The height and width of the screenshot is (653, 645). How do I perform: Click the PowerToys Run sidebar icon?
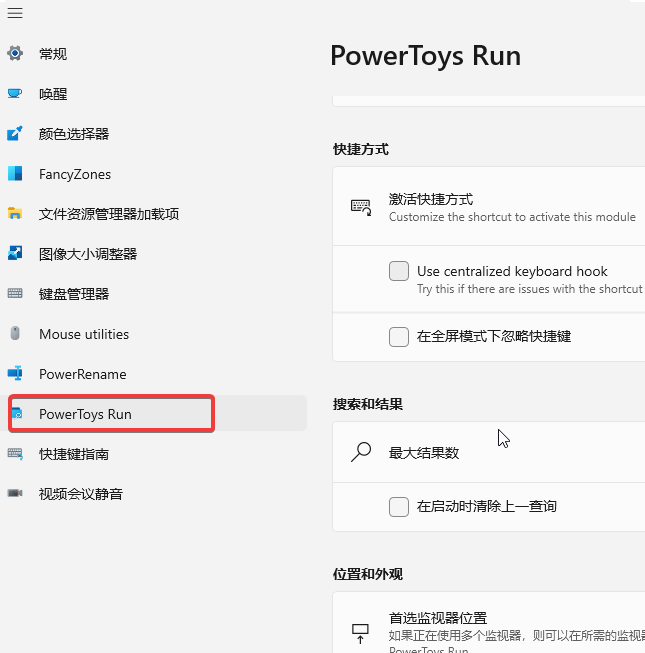tap(17, 414)
